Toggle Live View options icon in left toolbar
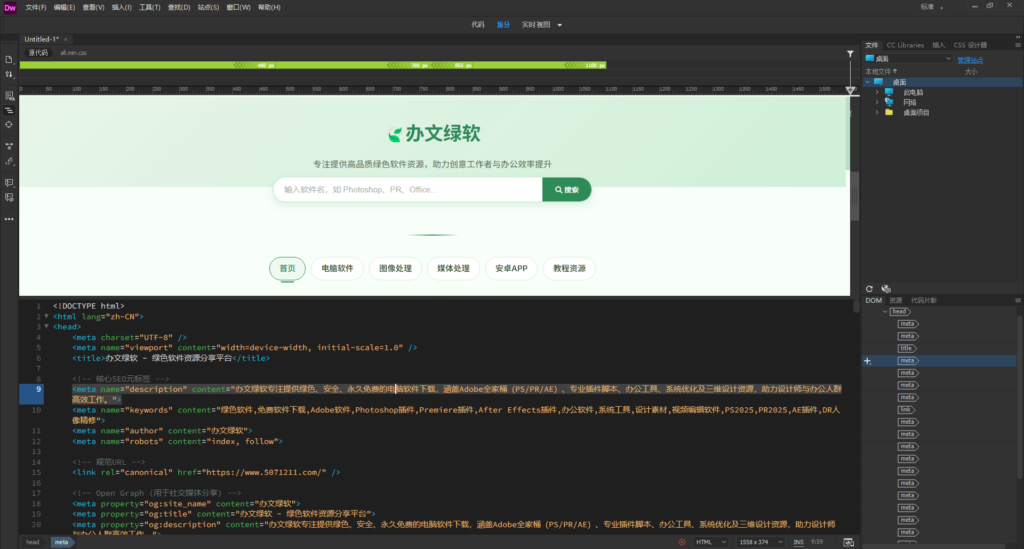The height and width of the screenshot is (549, 1024). (9, 95)
